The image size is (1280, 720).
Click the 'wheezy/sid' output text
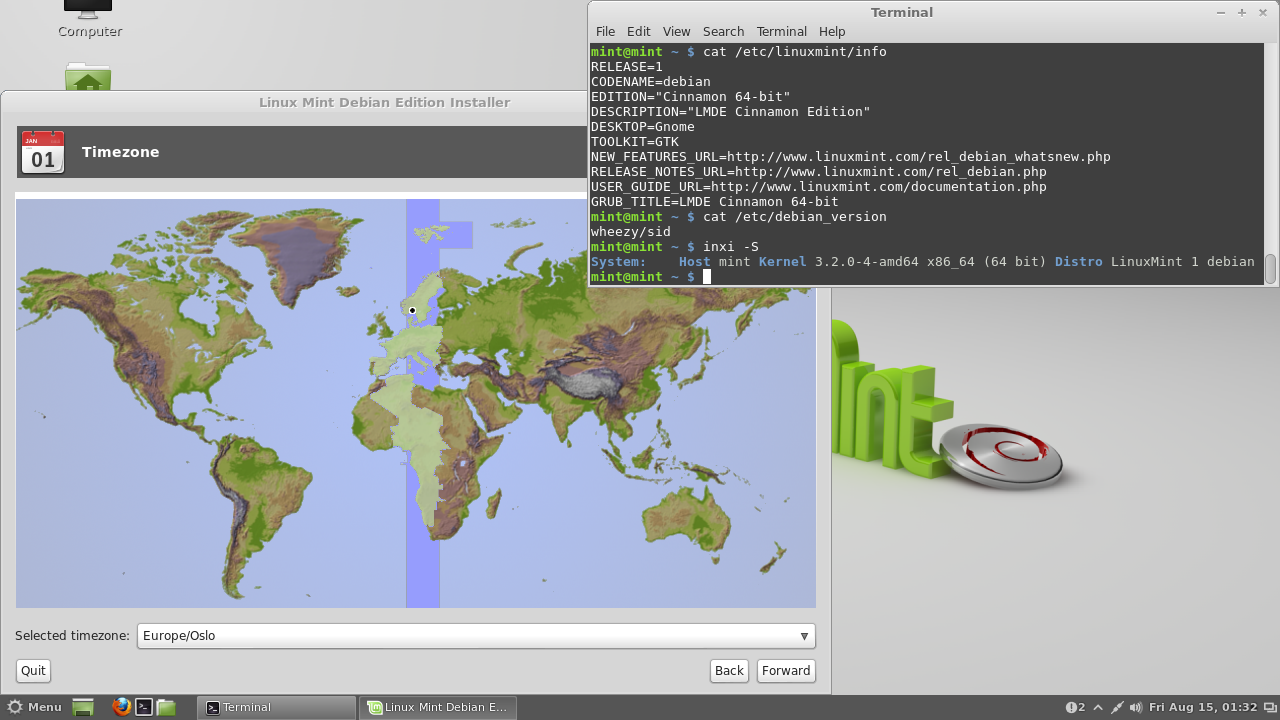click(x=631, y=232)
